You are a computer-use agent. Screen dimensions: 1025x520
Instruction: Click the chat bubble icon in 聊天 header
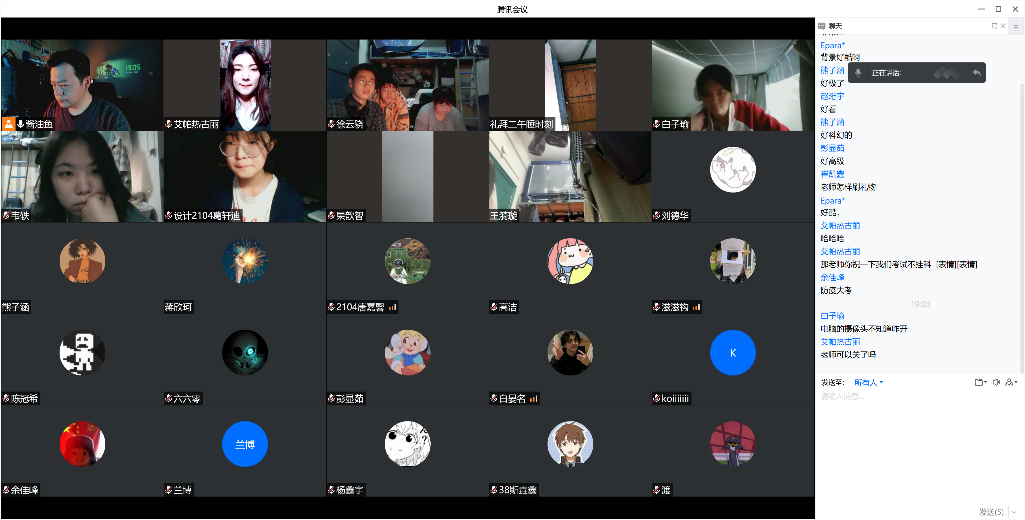tap(823, 26)
